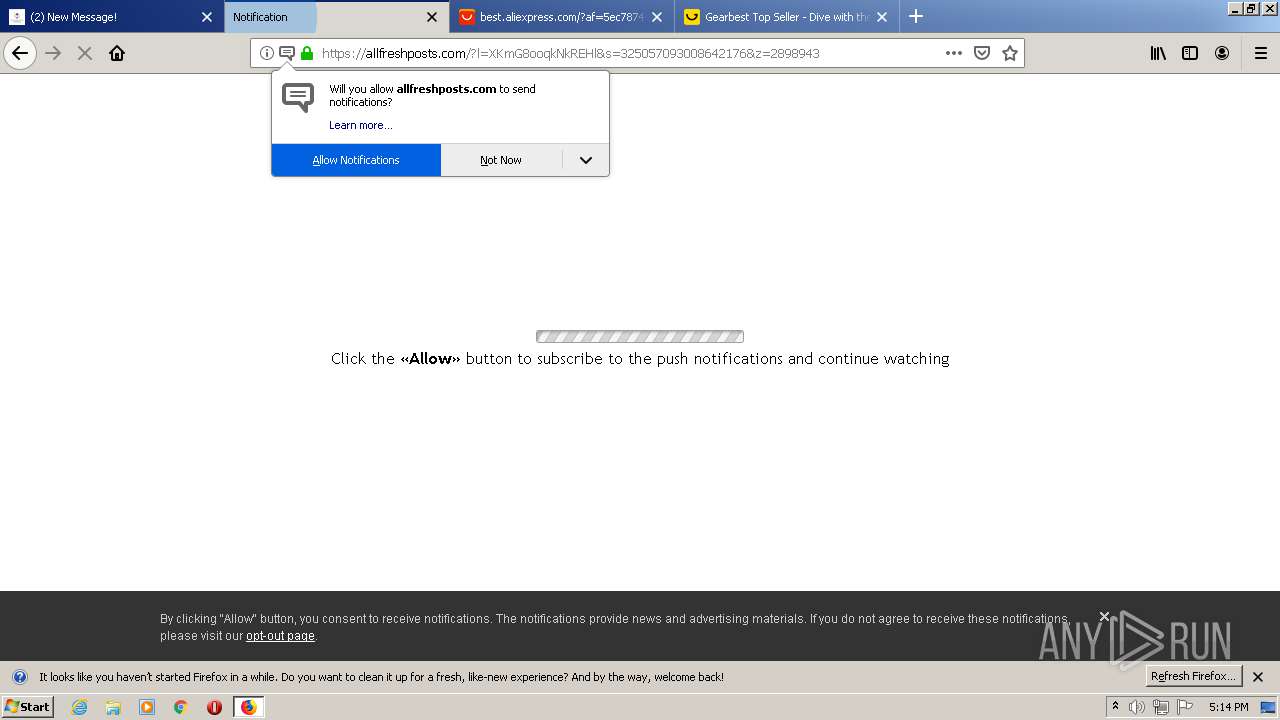The width and height of the screenshot is (1280, 720).
Task: Click the Show desktop button
Action: [x=1269, y=707]
